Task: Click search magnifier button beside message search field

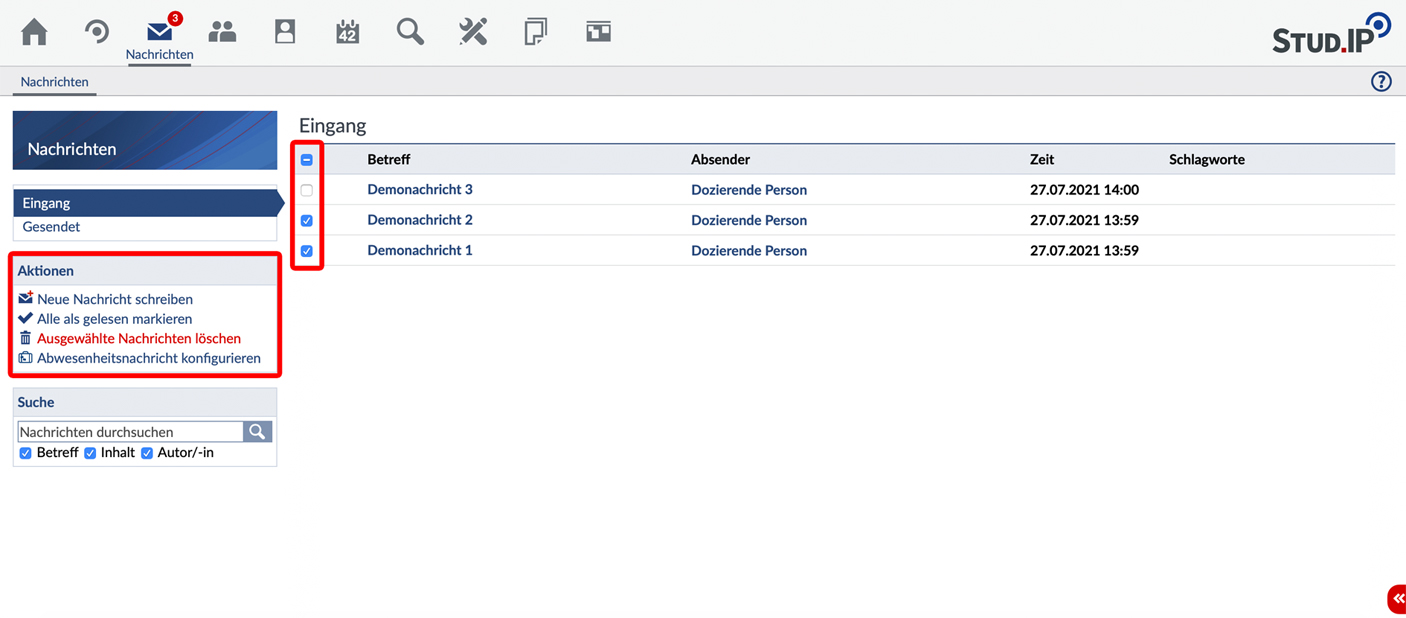Action: click(x=258, y=431)
